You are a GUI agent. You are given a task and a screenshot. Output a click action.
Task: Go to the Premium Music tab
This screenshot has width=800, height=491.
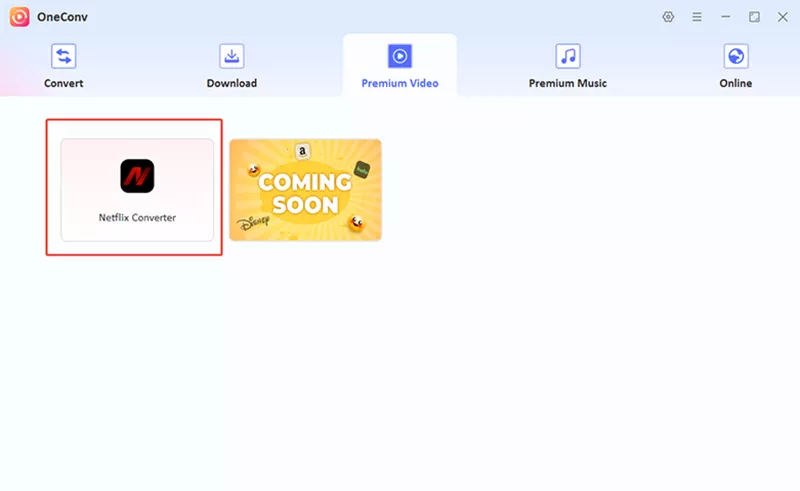point(567,66)
